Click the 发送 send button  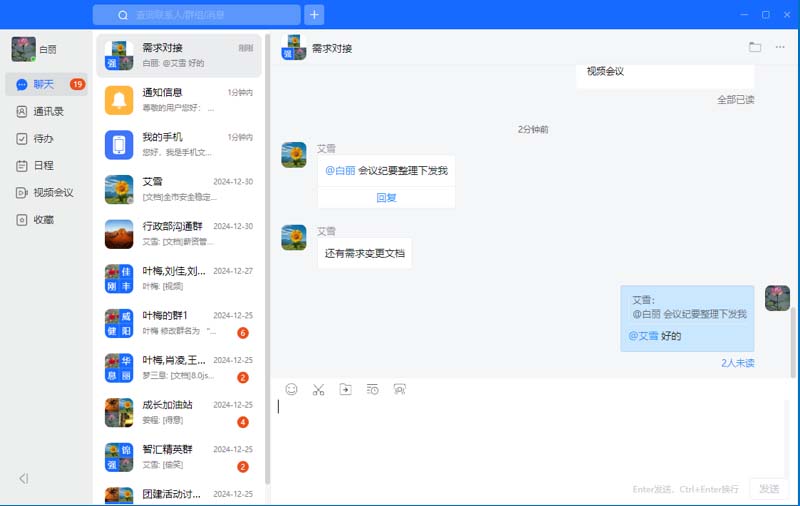tap(768, 489)
